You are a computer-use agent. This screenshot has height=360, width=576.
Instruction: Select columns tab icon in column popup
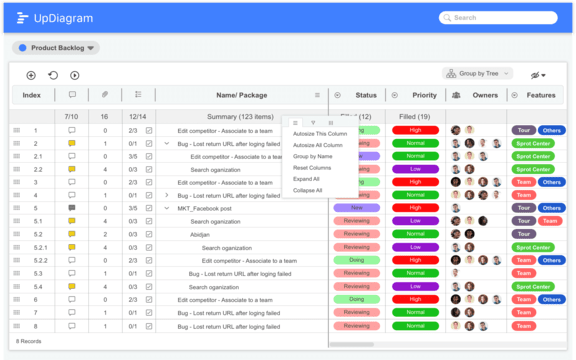331,123
